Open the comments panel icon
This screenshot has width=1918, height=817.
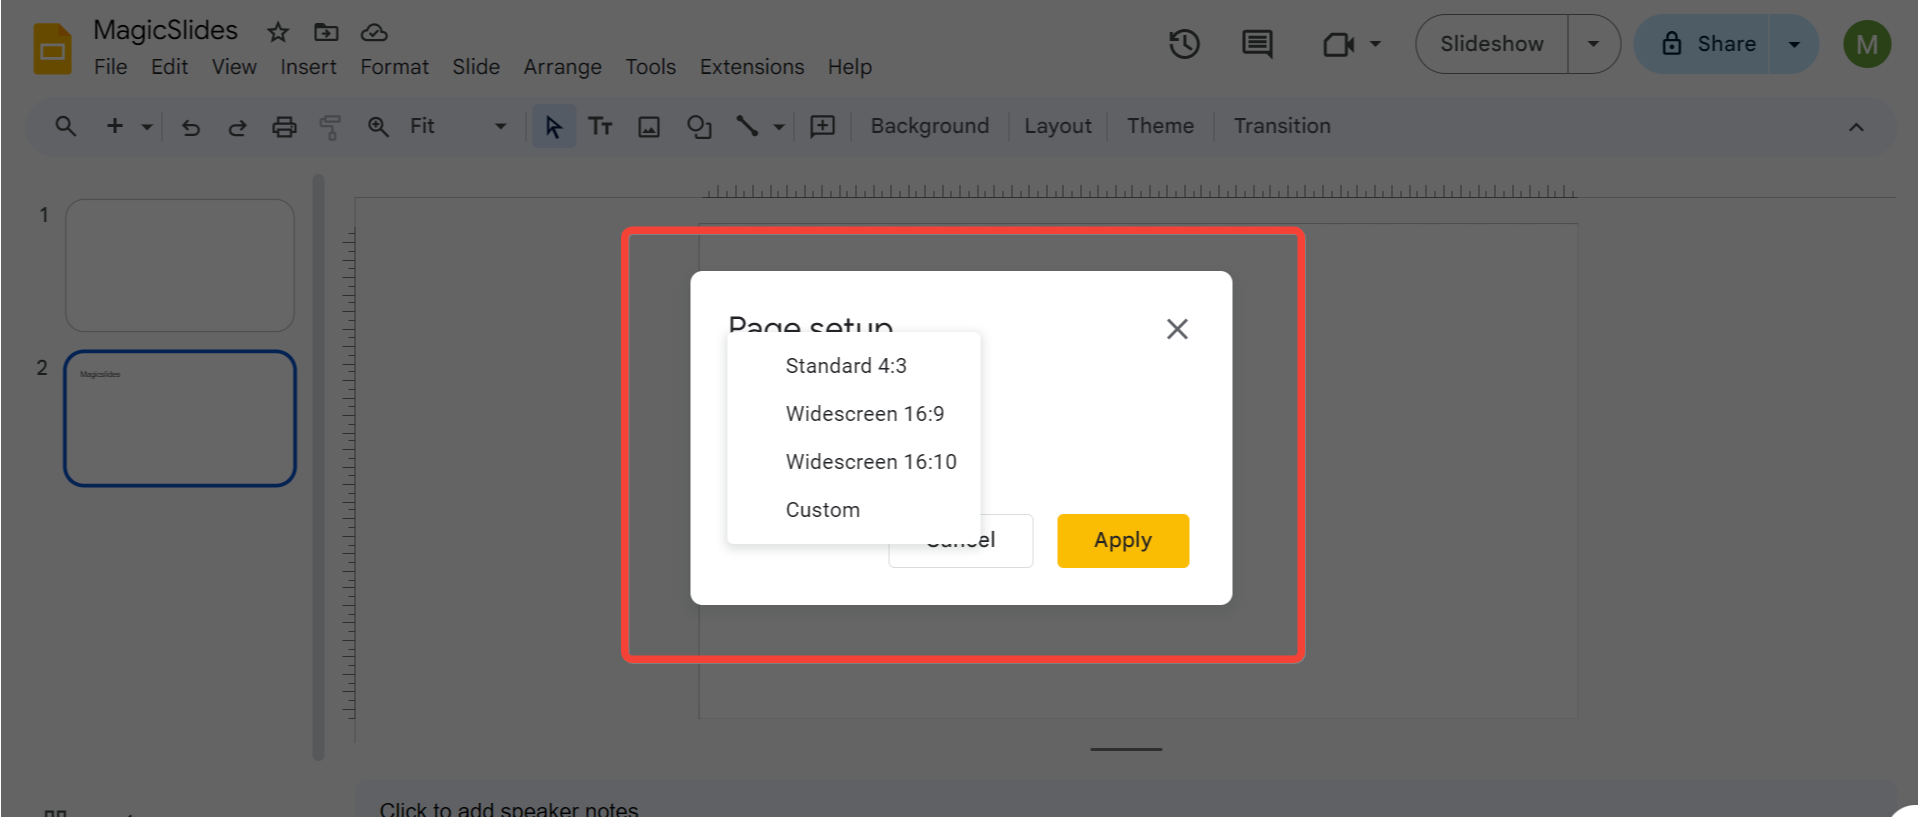point(1257,44)
